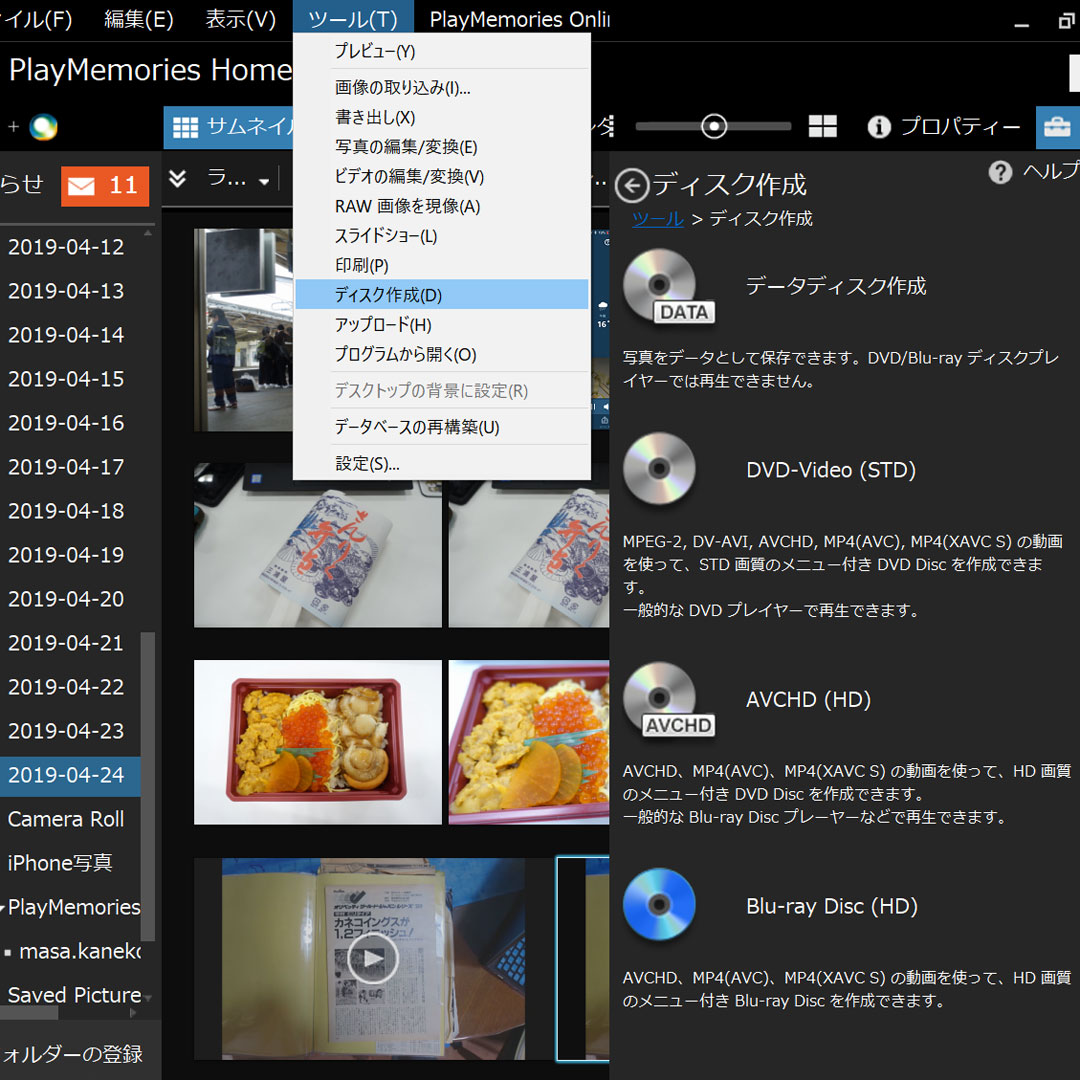The height and width of the screenshot is (1080, 1080).
Task: Choose 写真の編集/変換(E) menu entry
Action: point(442,147)
